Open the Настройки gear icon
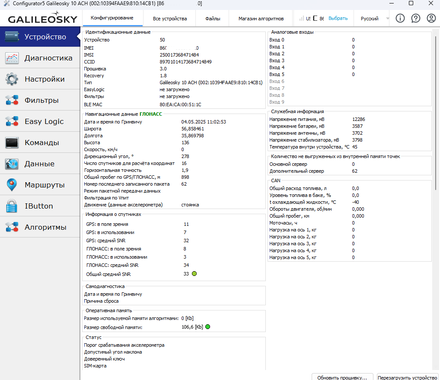The width and height of the screenshot is (440, 380). [x=12, y=79]
